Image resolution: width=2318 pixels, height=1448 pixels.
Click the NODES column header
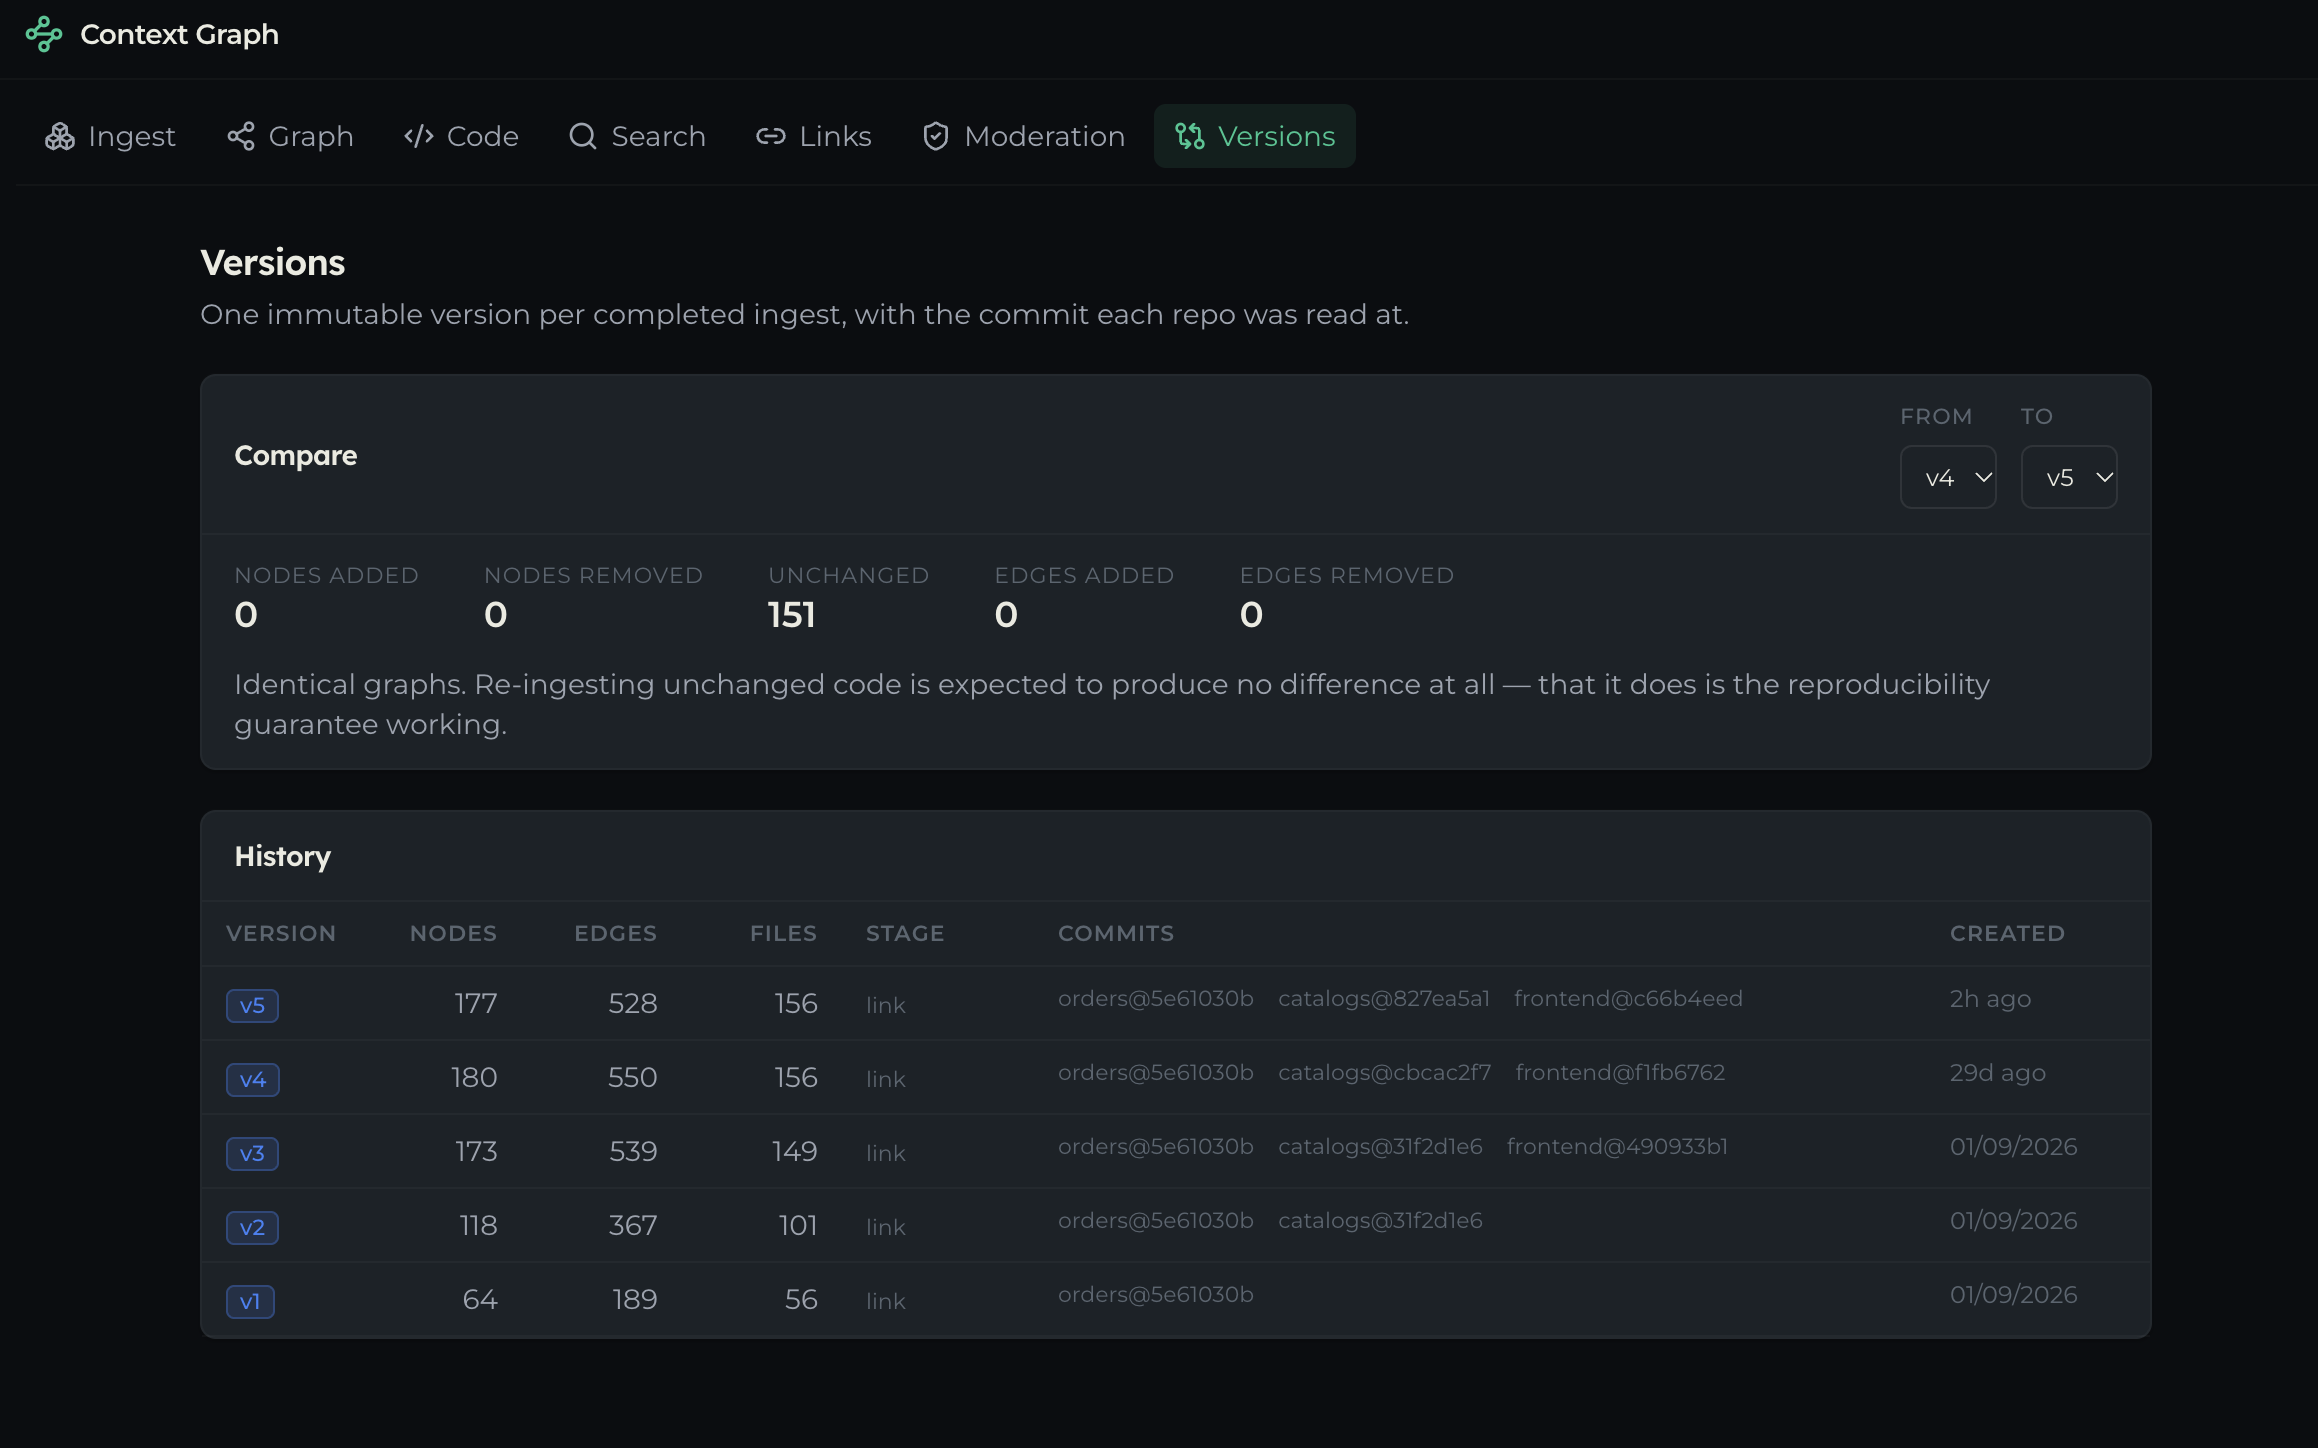tap(453, 933)
